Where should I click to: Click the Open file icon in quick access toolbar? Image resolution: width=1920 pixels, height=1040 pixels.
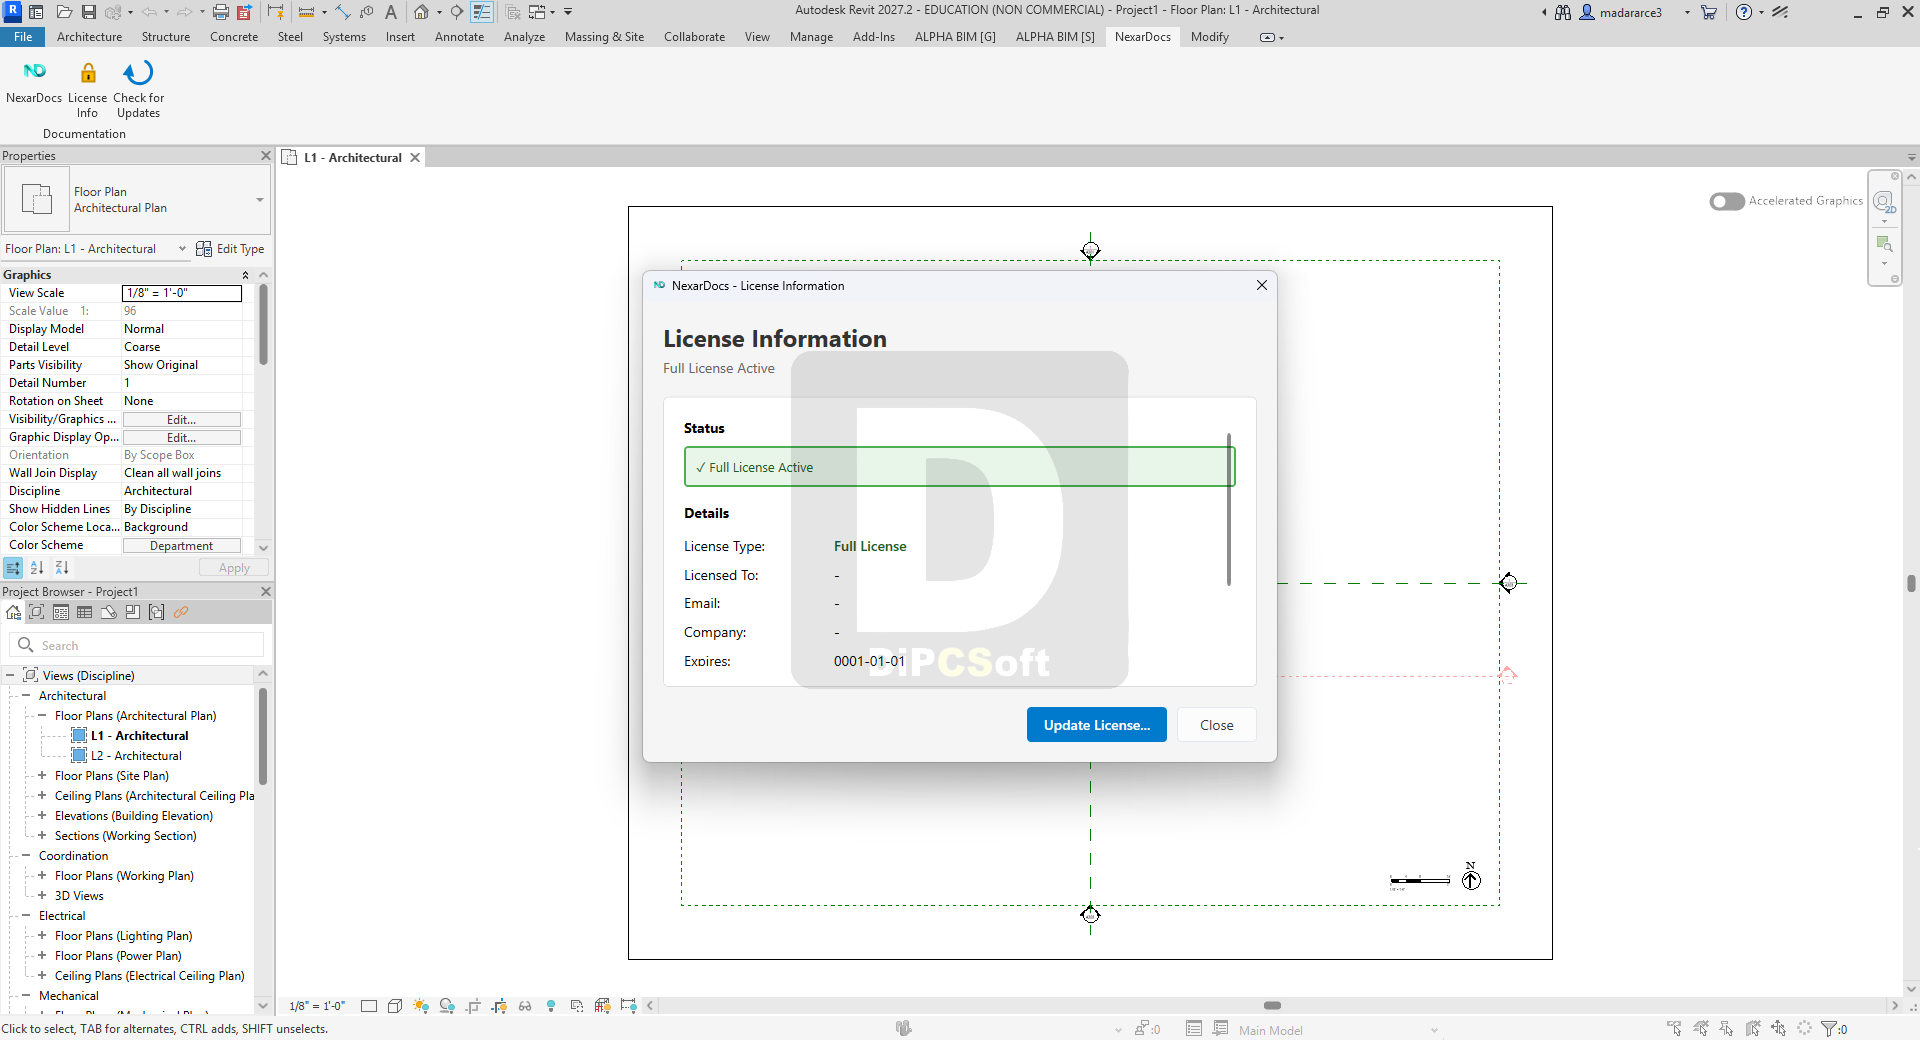click(64, 12)
